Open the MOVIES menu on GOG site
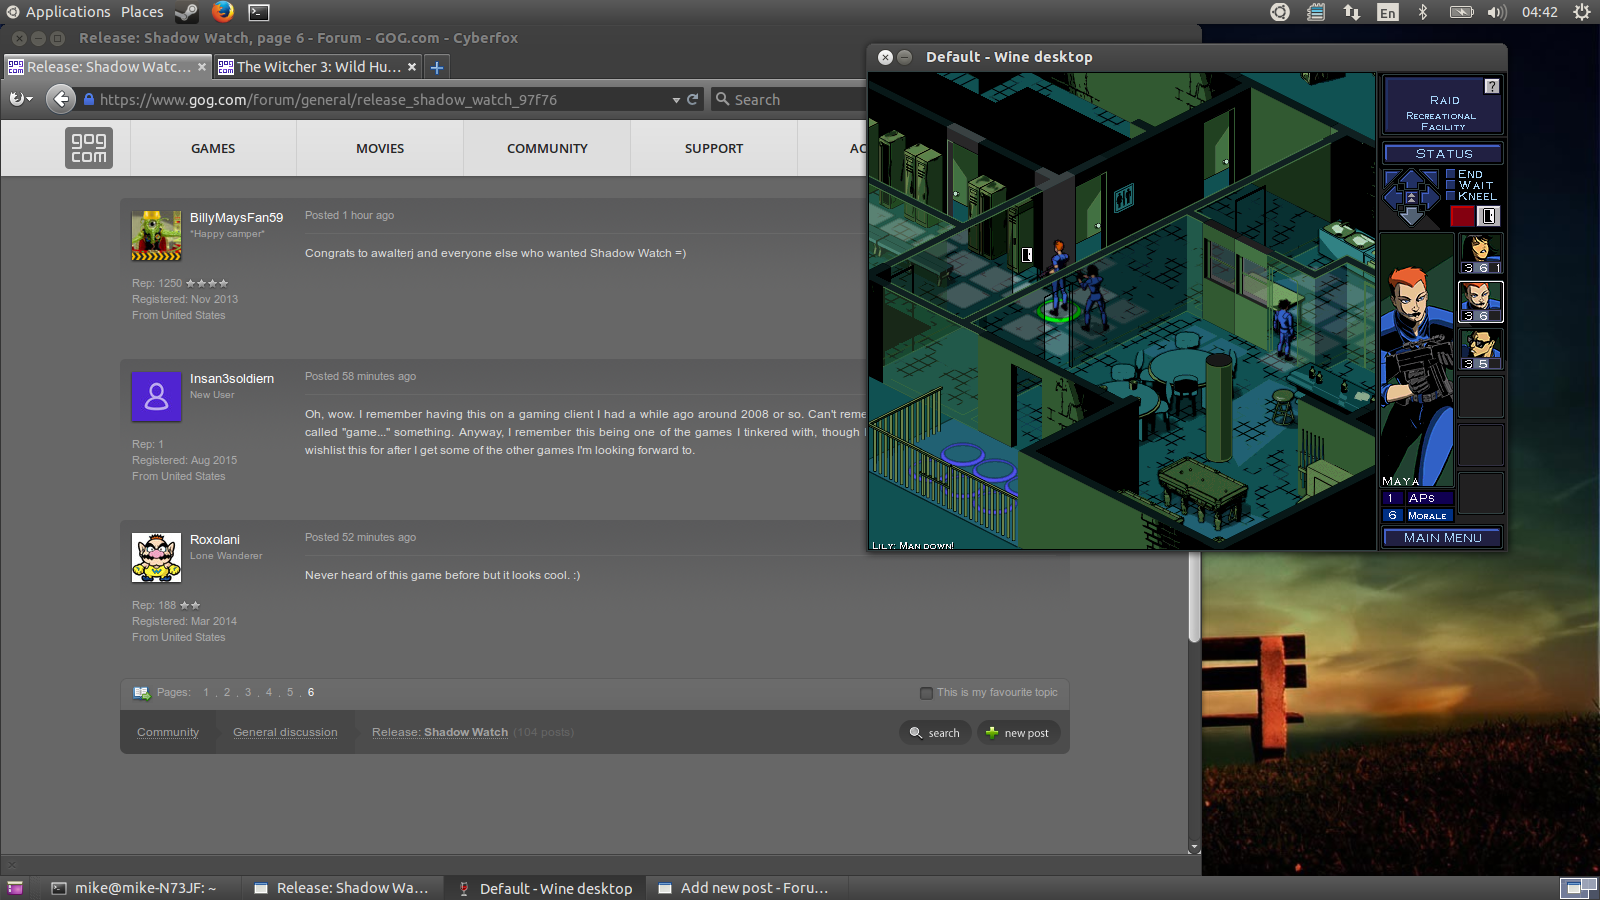1600x900 pixels. (x=380, y=148)
